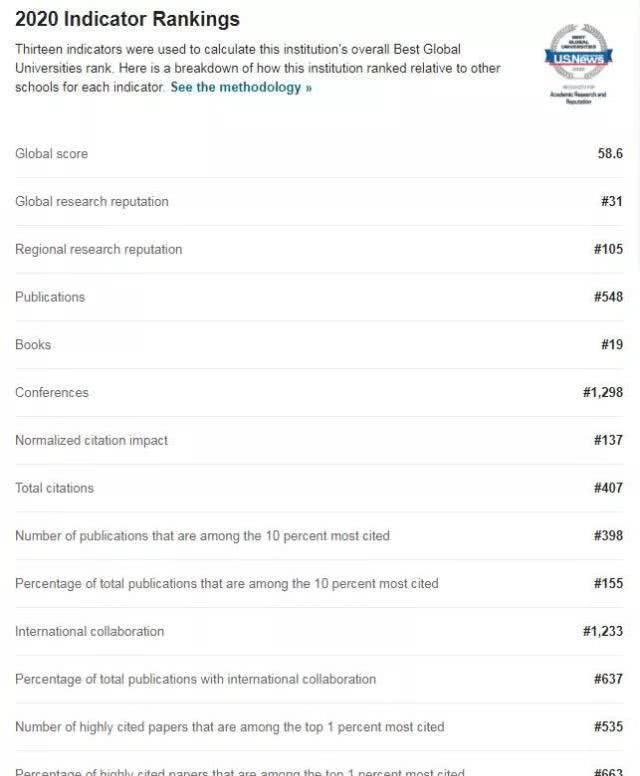Select the standalone "International collaboration" label

89,631
